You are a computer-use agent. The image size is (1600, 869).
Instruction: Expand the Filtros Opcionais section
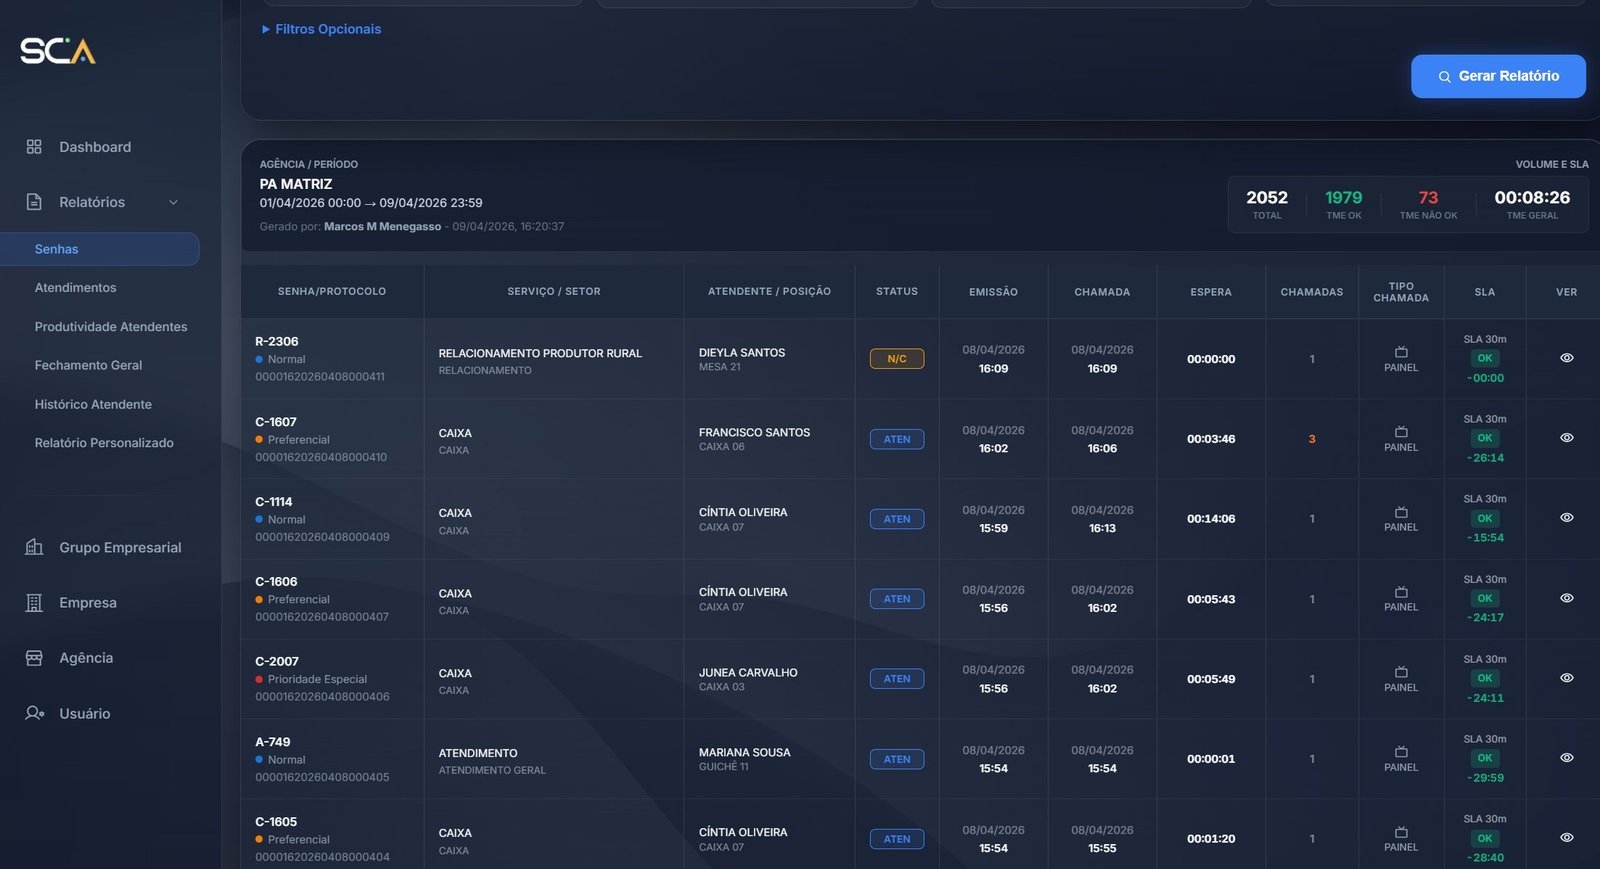click(321, 29)
